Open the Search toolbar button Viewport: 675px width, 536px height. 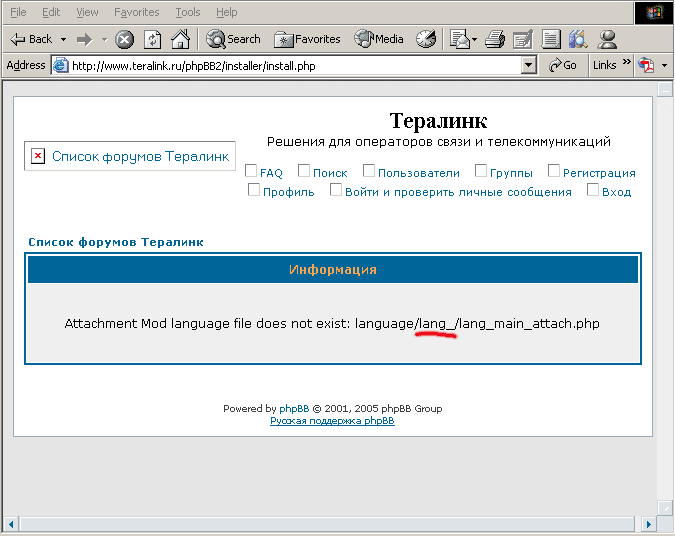click(x=233, y=39)
